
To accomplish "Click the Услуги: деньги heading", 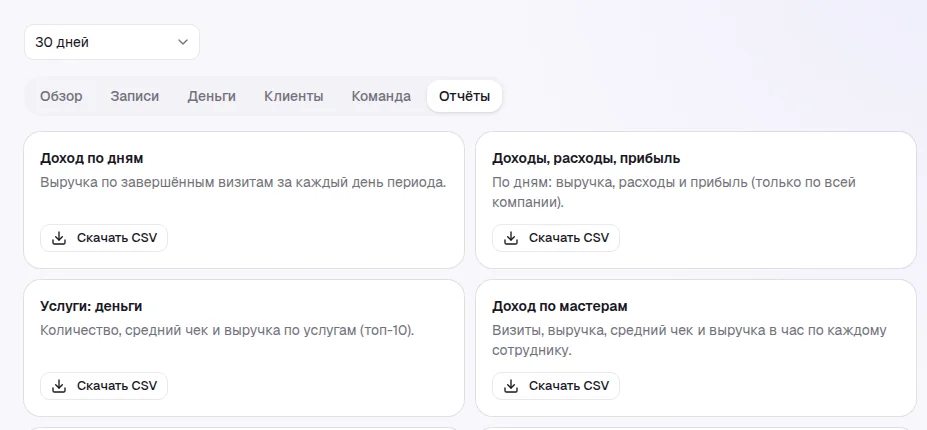I will coord(91,306).
